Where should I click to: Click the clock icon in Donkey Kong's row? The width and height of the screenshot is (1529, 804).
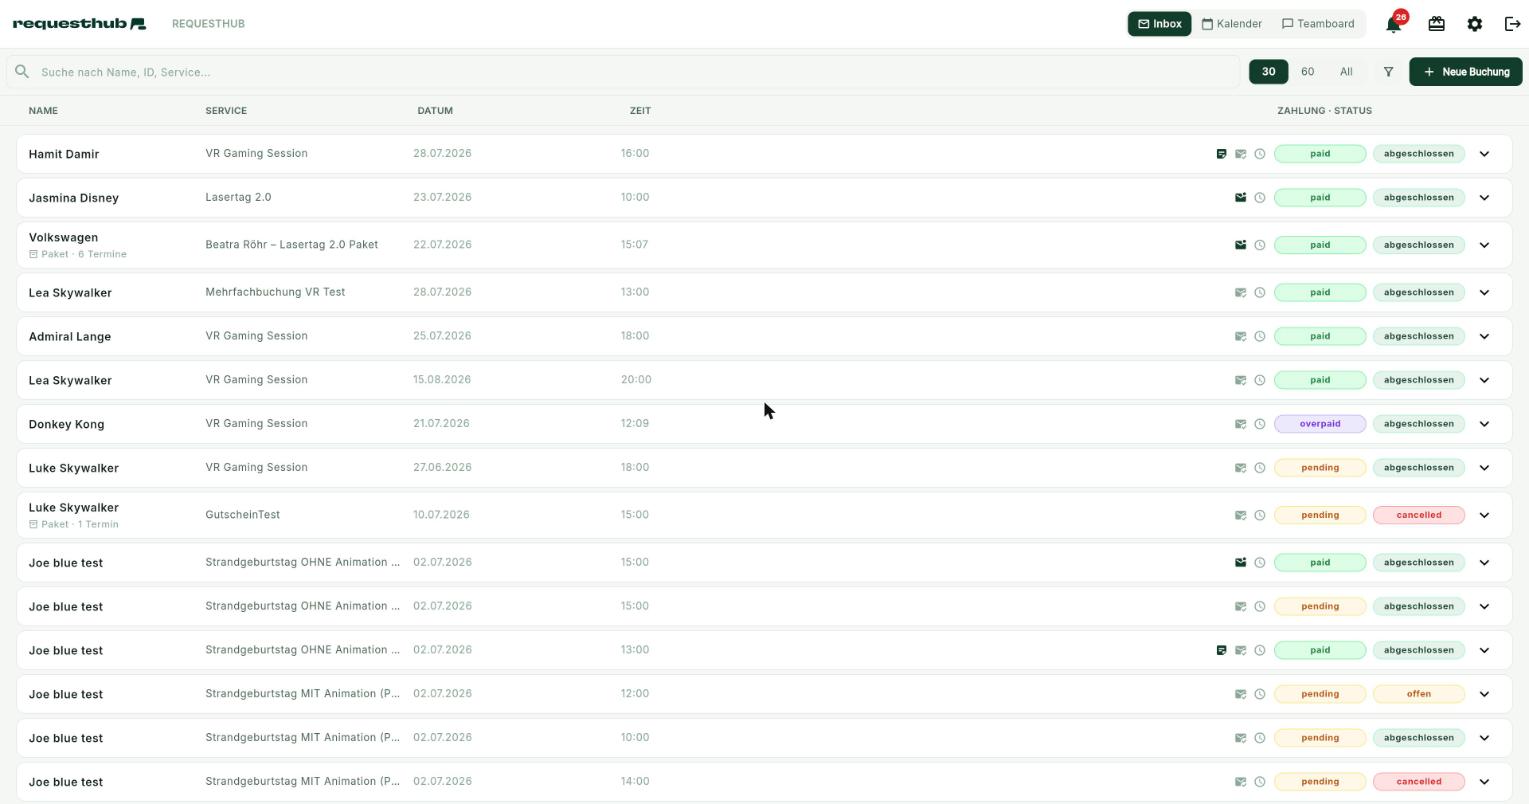click(1260, 424)
